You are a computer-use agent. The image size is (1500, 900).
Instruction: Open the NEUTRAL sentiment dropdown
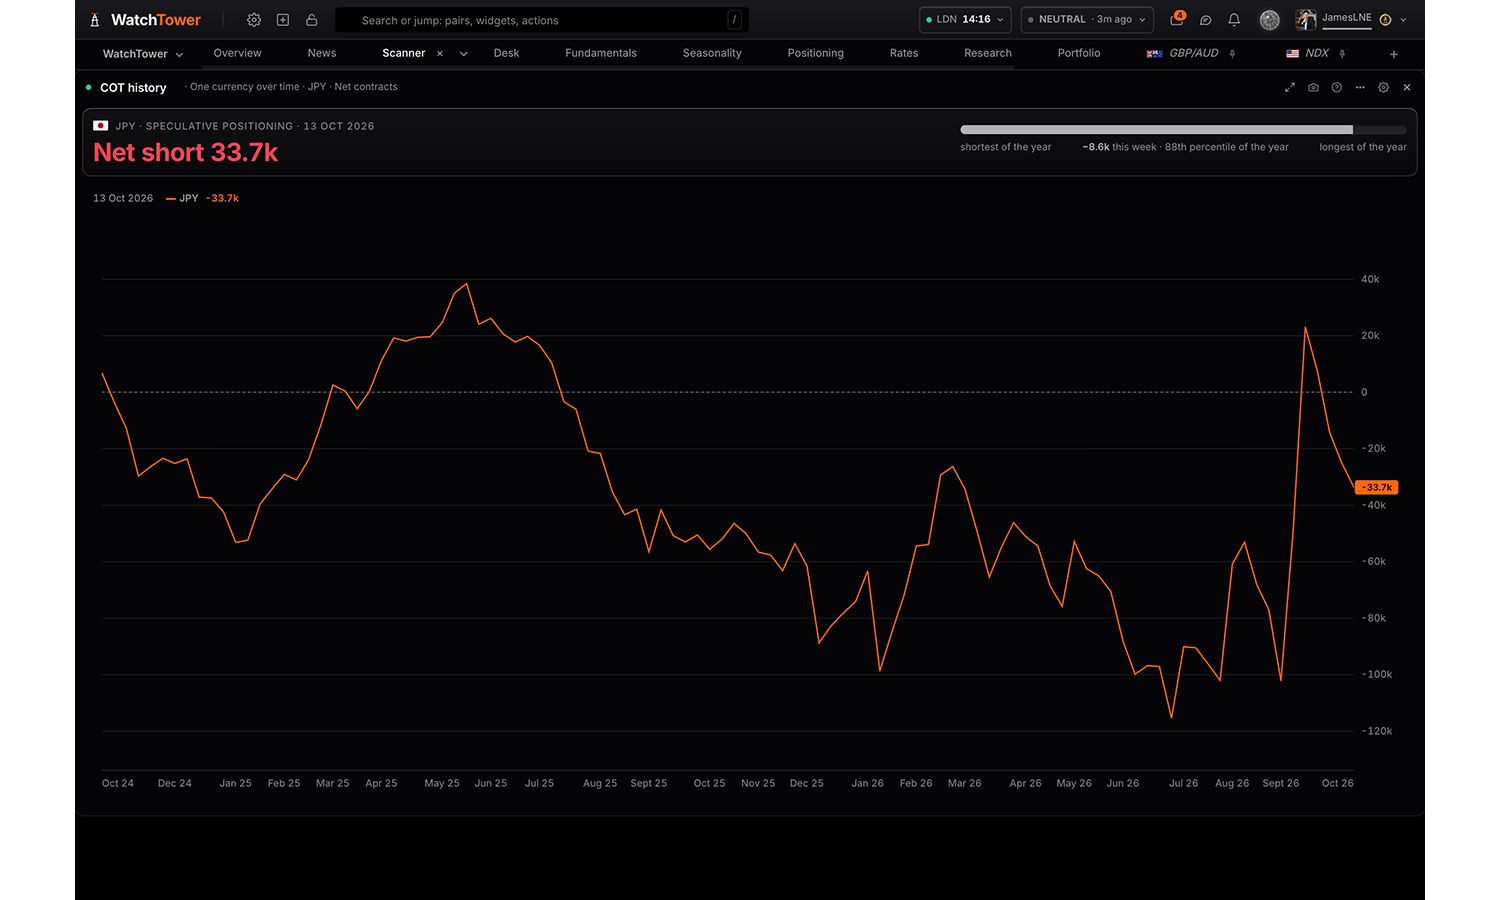[1087, 20]
